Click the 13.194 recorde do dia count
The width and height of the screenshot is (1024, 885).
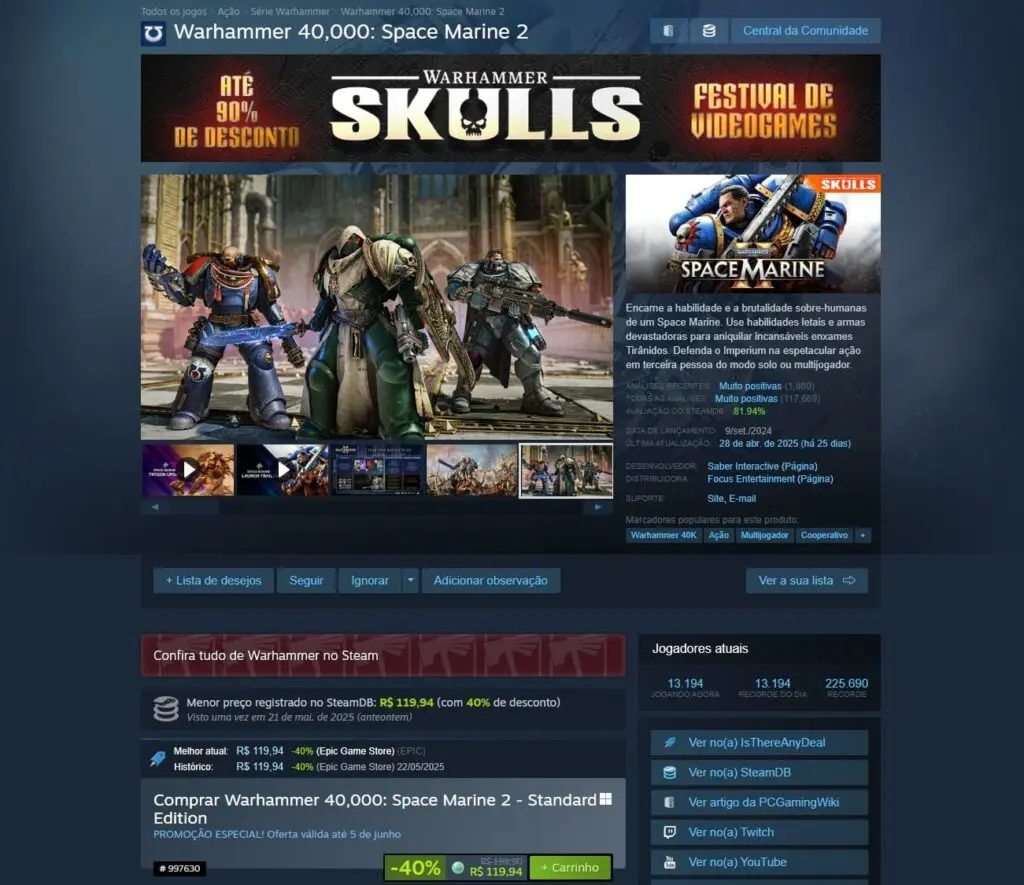[773, 683]
